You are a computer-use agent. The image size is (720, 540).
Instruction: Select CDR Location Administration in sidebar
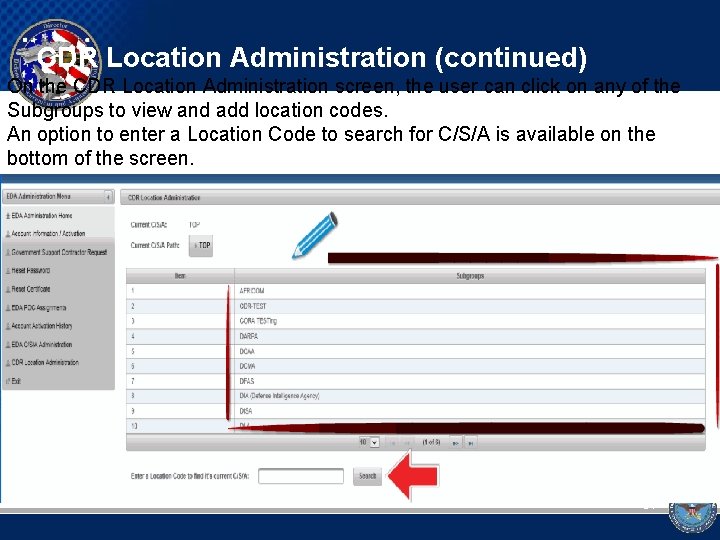45,362
